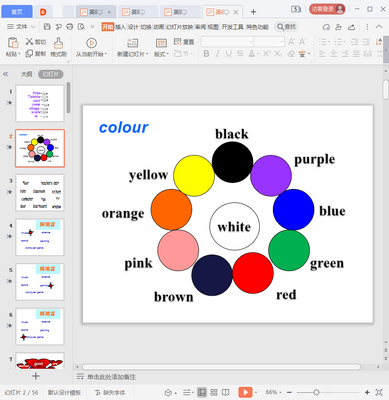The image size is (389, 400).
Task: Click the Paste clipboard icon
Action: coord(13,43)
